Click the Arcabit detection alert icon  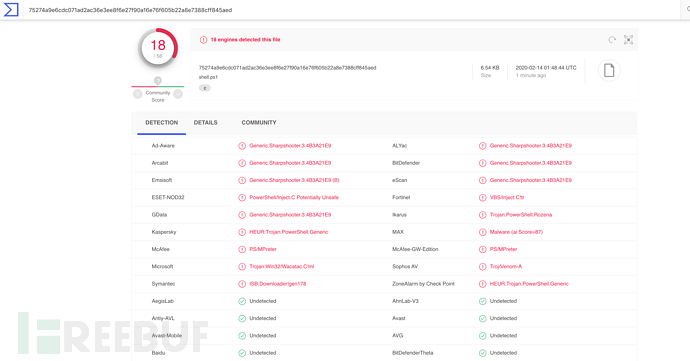242,163
